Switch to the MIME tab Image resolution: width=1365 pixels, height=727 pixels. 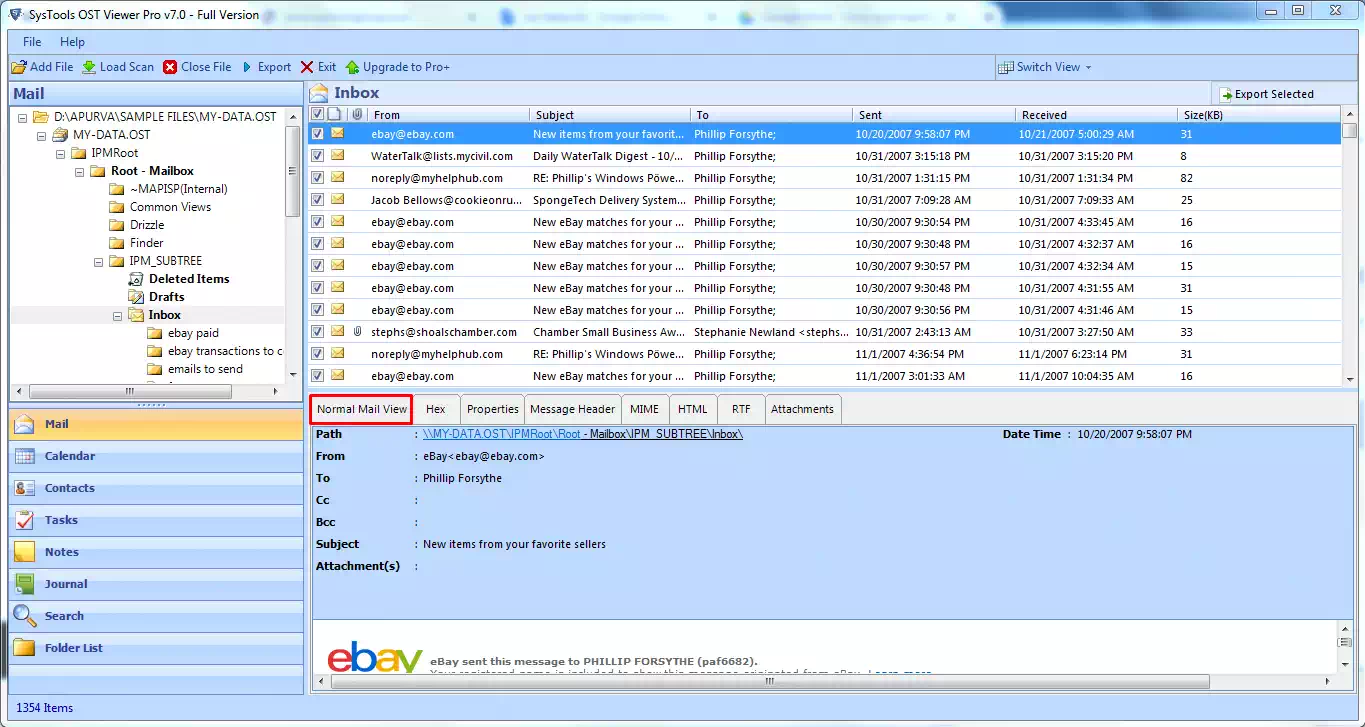pyautogui.click(x=644, y=409)
